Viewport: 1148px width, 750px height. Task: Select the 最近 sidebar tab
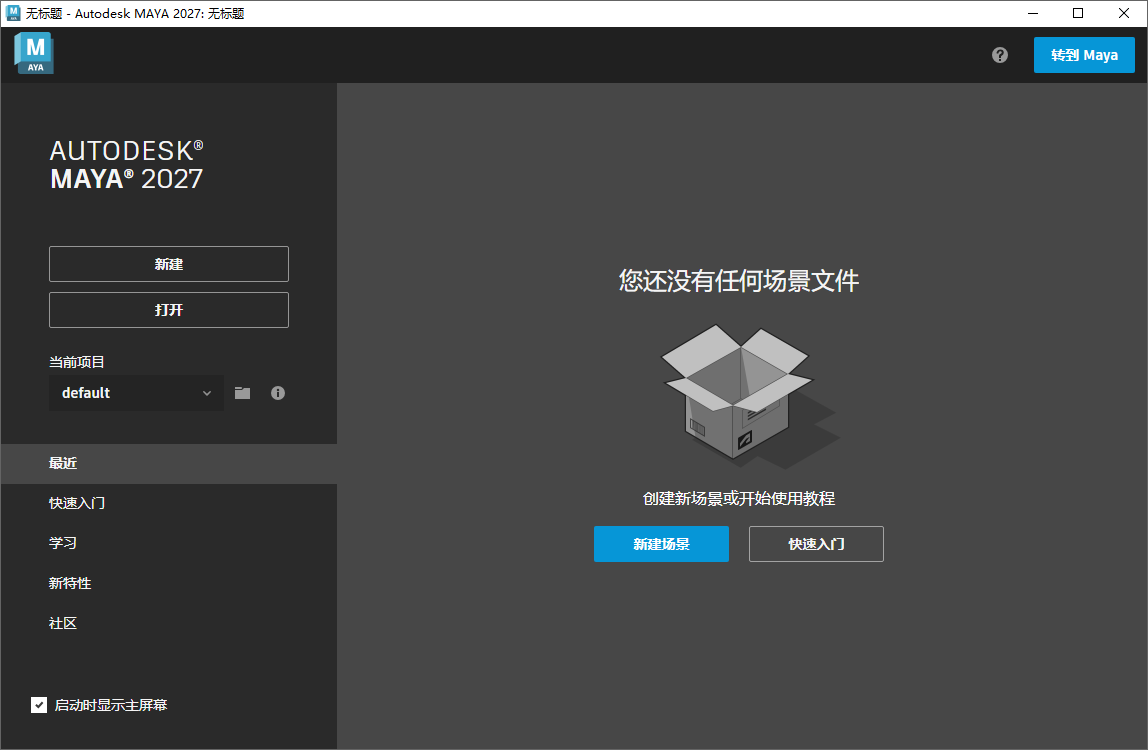(x=62, y=463)
